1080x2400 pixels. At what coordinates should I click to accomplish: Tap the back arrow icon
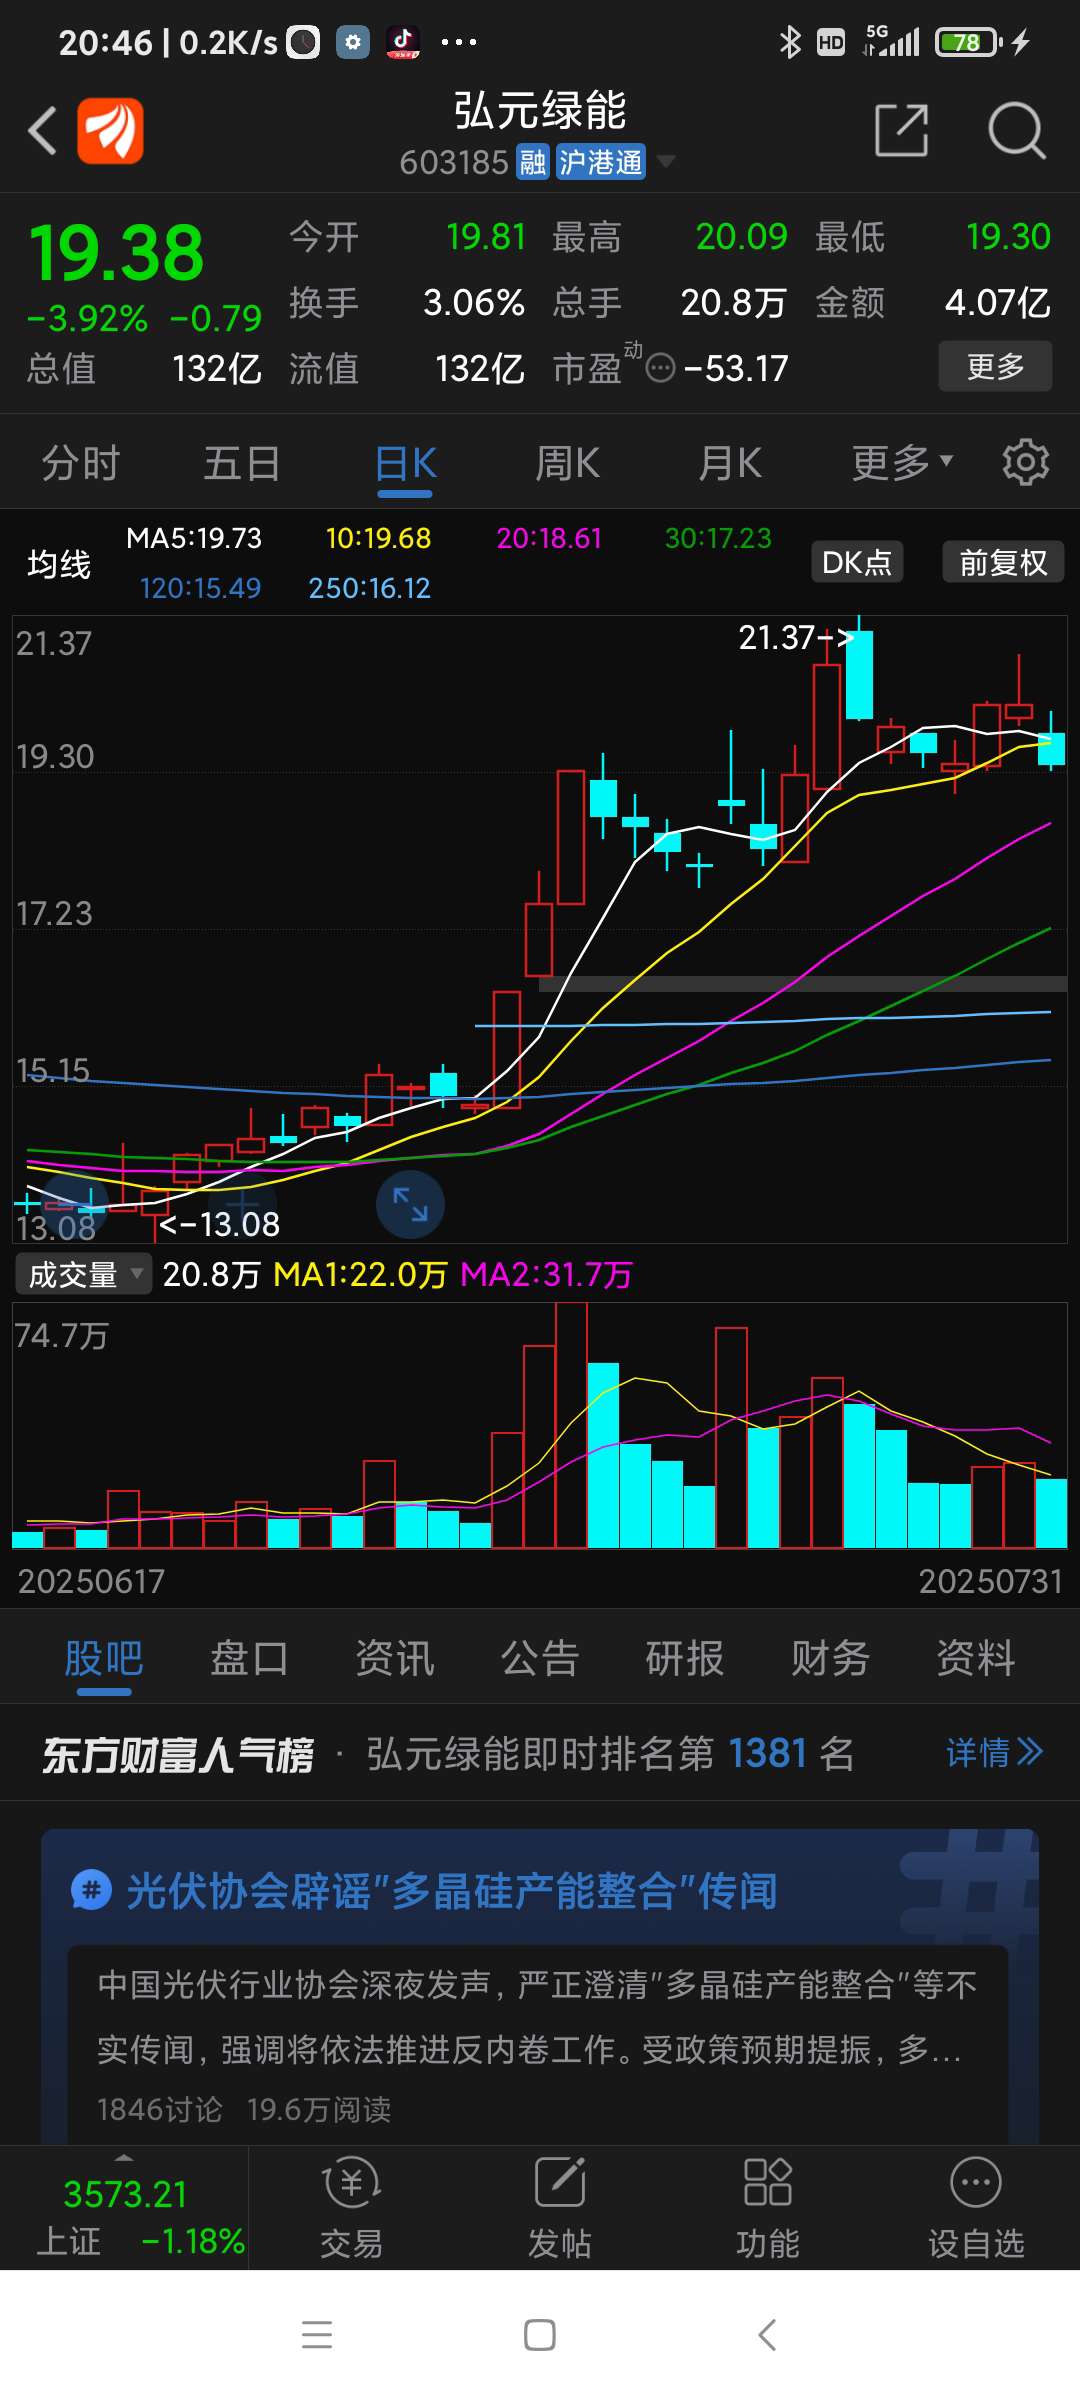click(42, 131)
